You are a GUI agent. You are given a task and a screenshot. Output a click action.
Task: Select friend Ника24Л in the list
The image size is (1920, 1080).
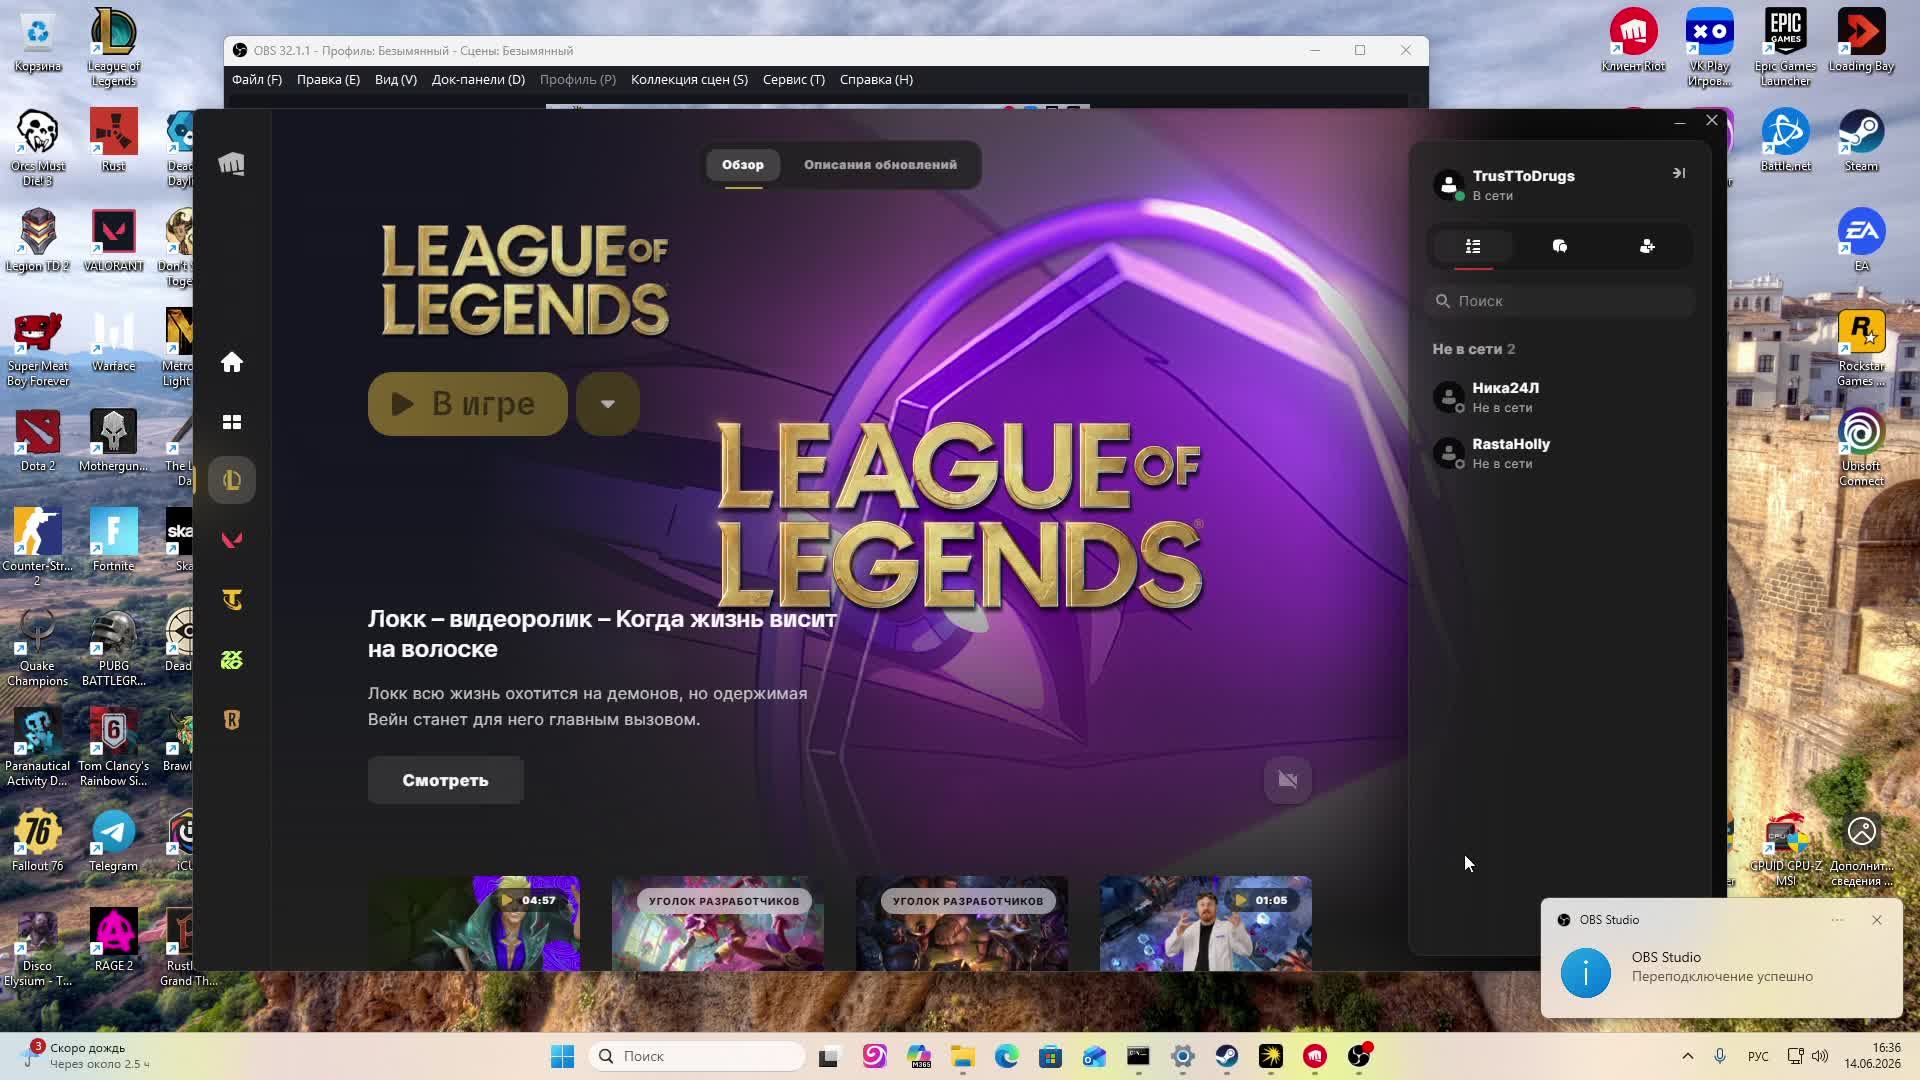(1560, 397)
